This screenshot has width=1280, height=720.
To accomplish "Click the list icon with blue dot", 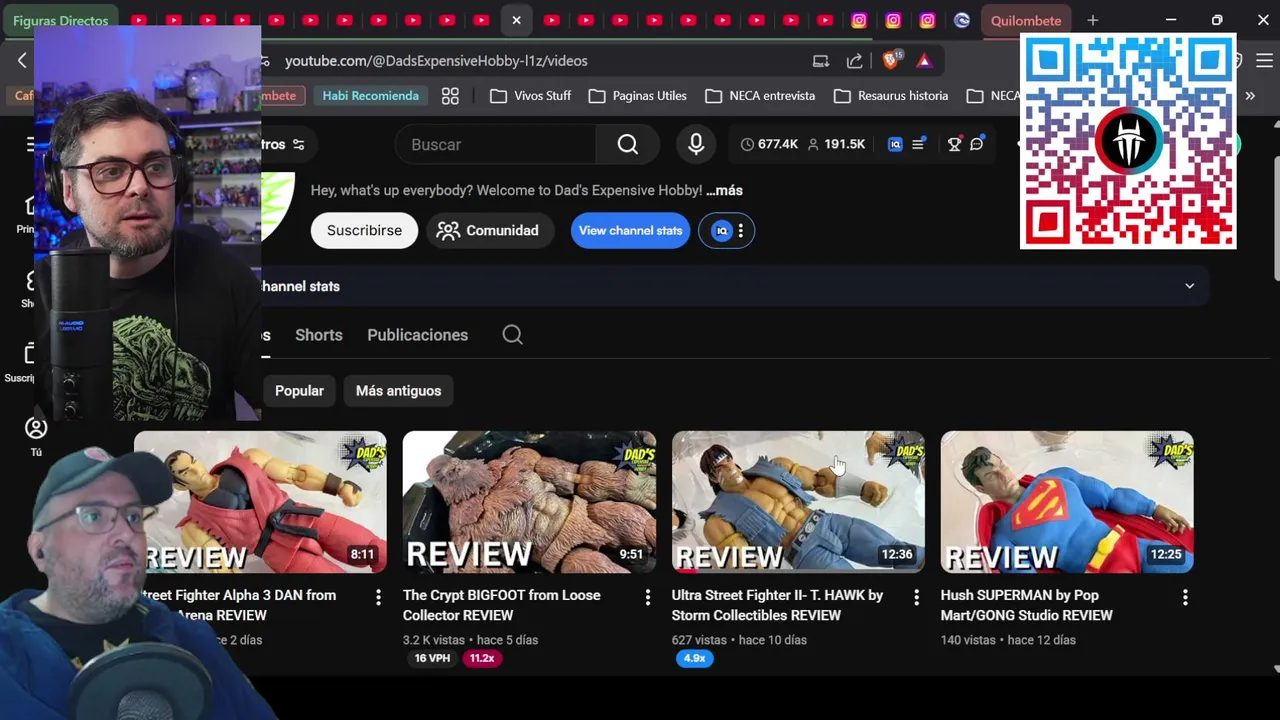I will [x=918, y=145].
